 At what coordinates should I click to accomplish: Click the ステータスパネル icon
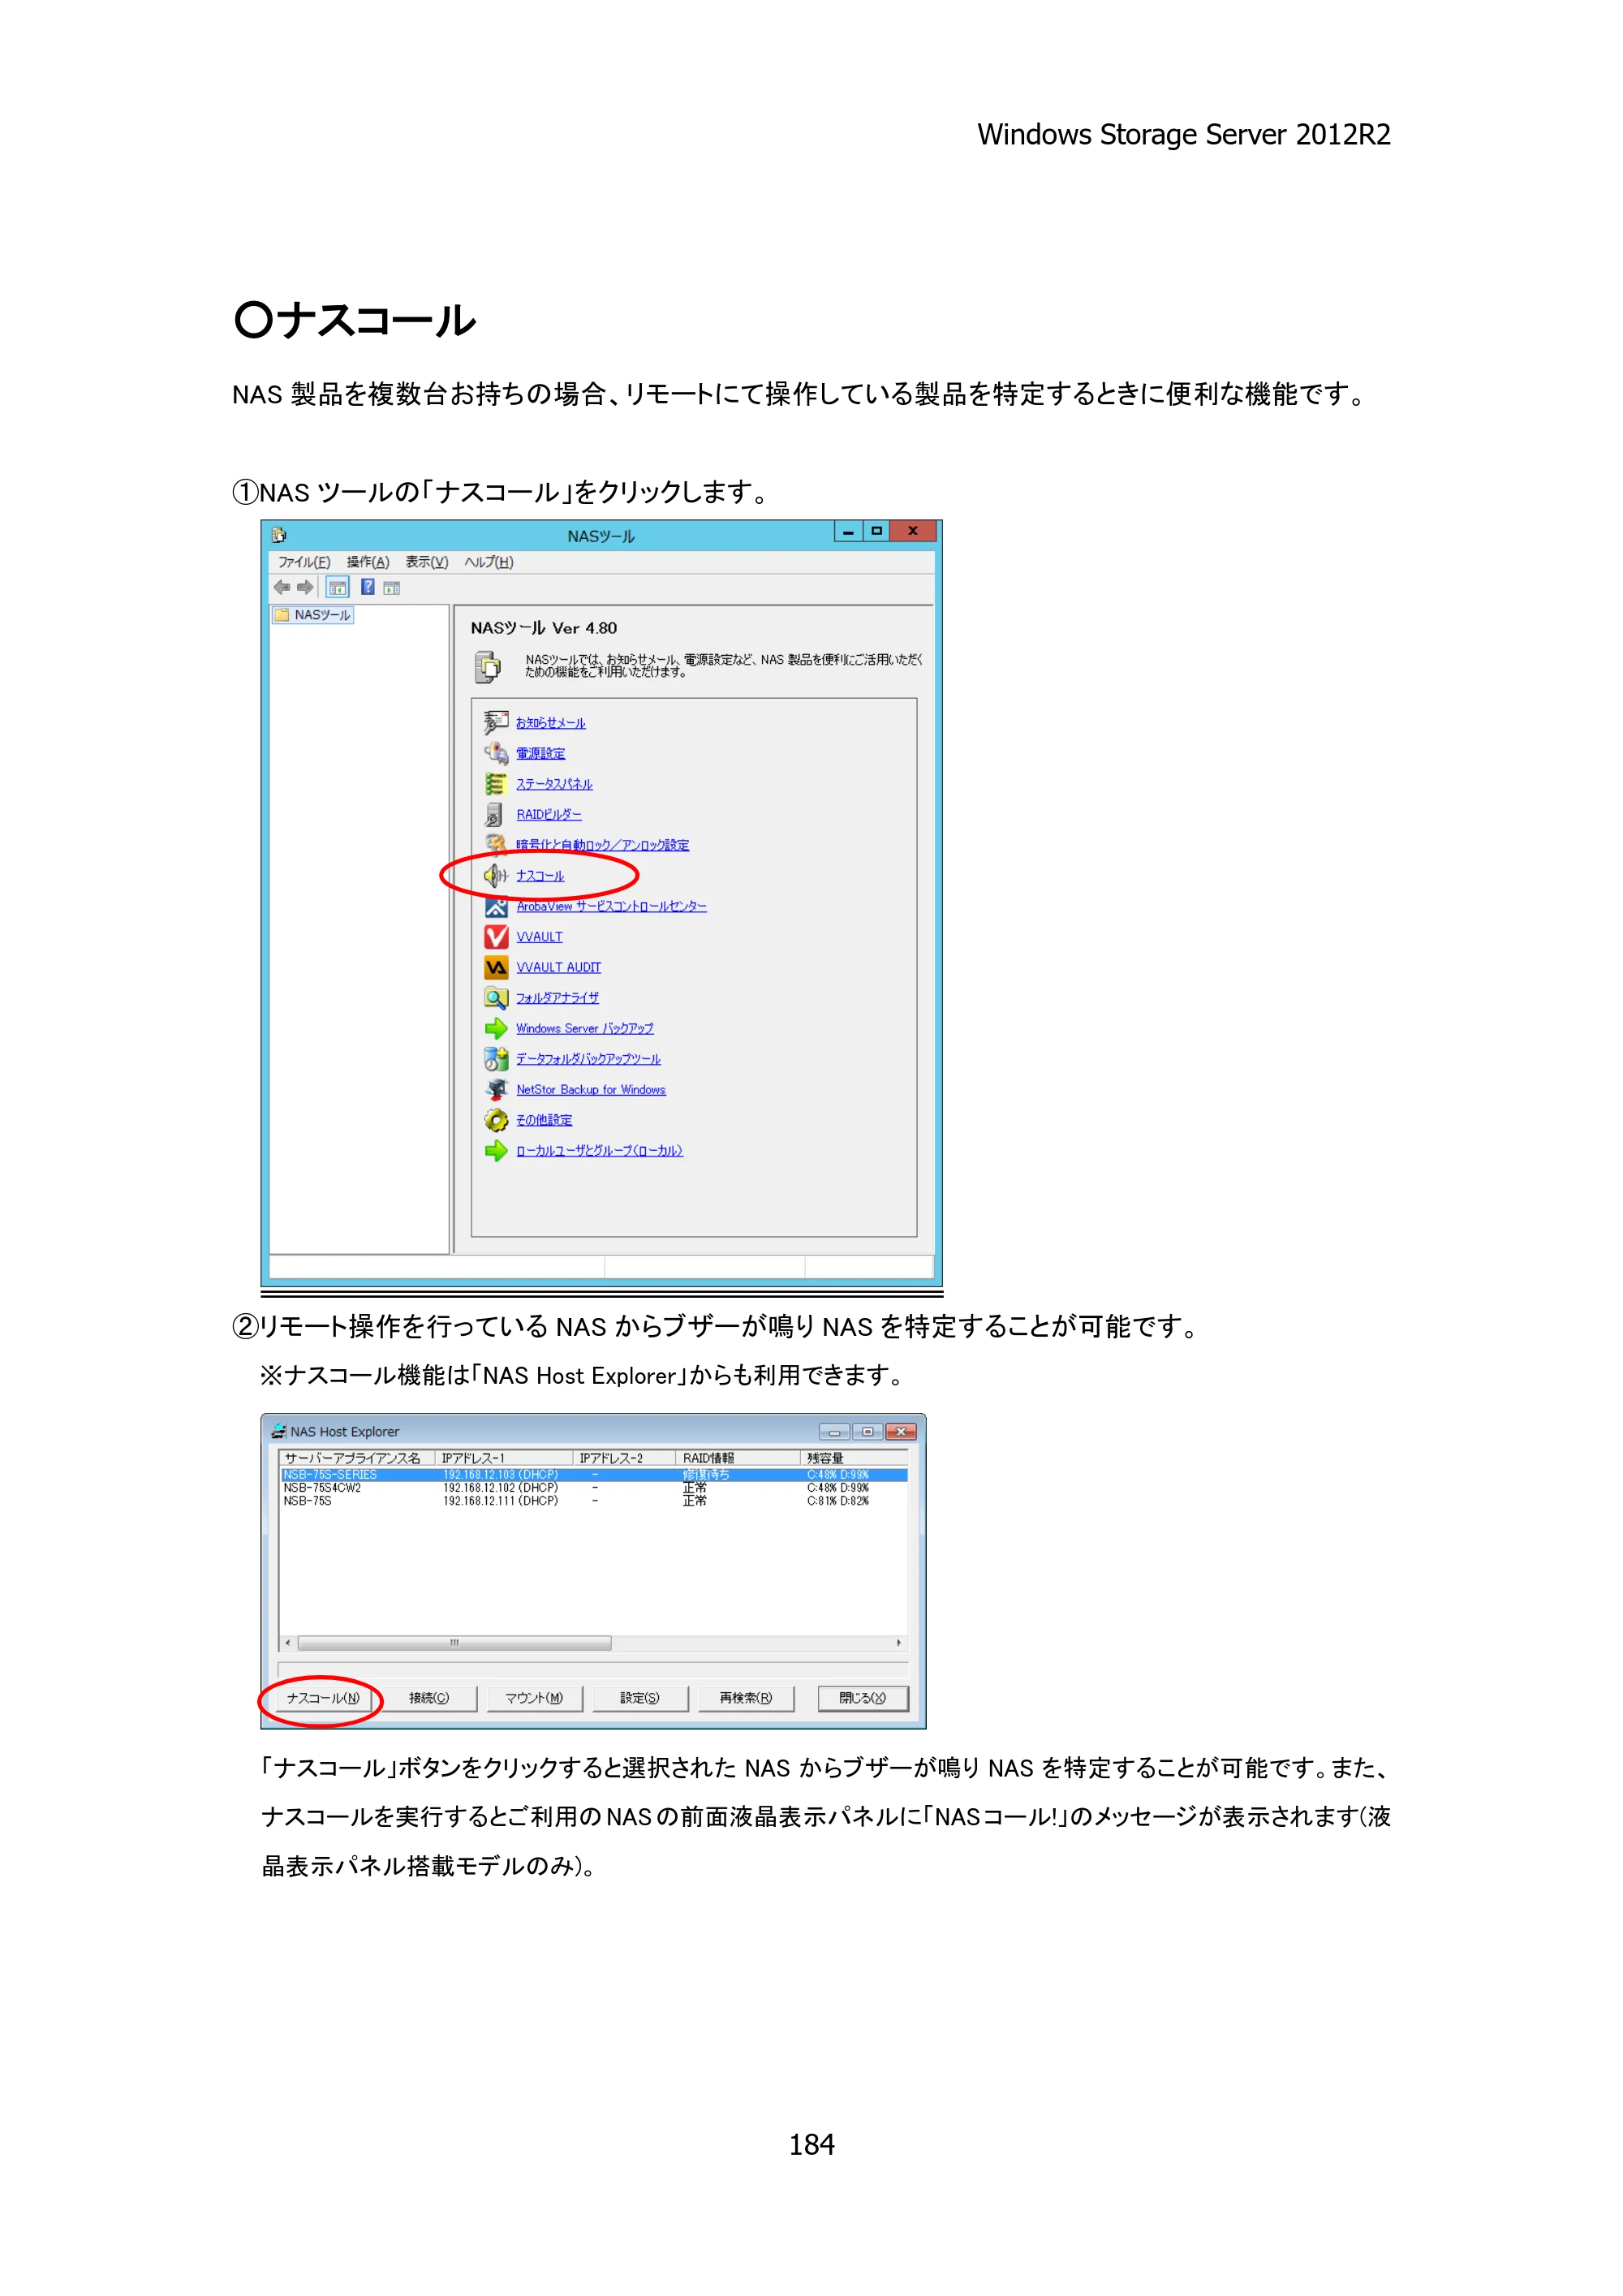(x=496, y=784)
